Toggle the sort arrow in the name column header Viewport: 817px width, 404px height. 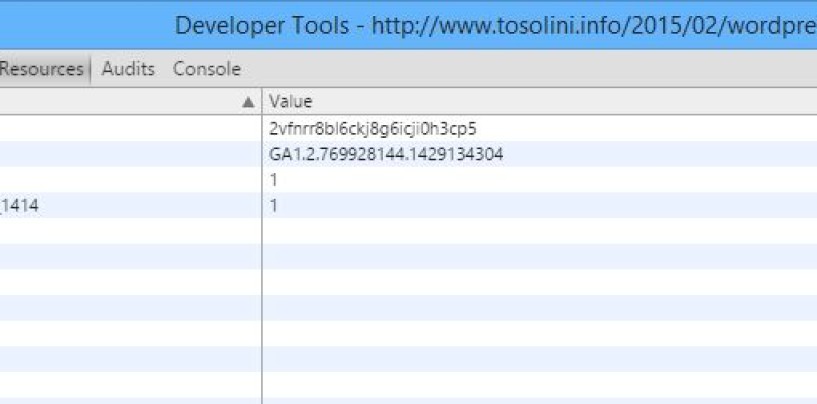[x=249, y=102]
